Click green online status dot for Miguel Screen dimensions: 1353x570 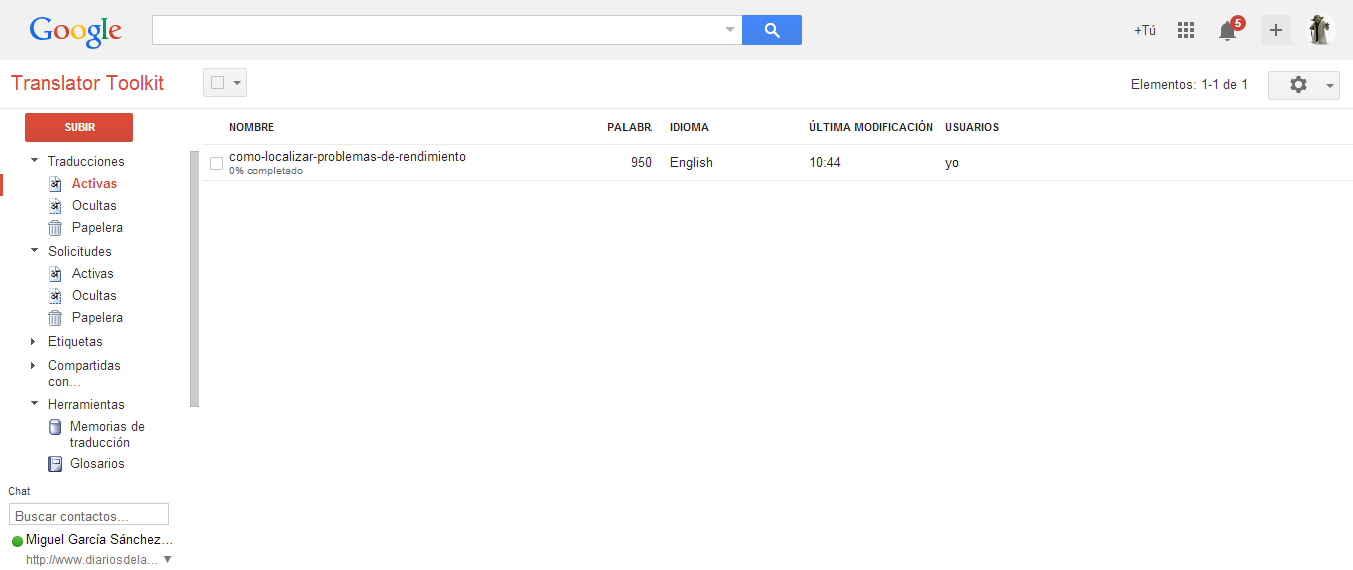17,541
